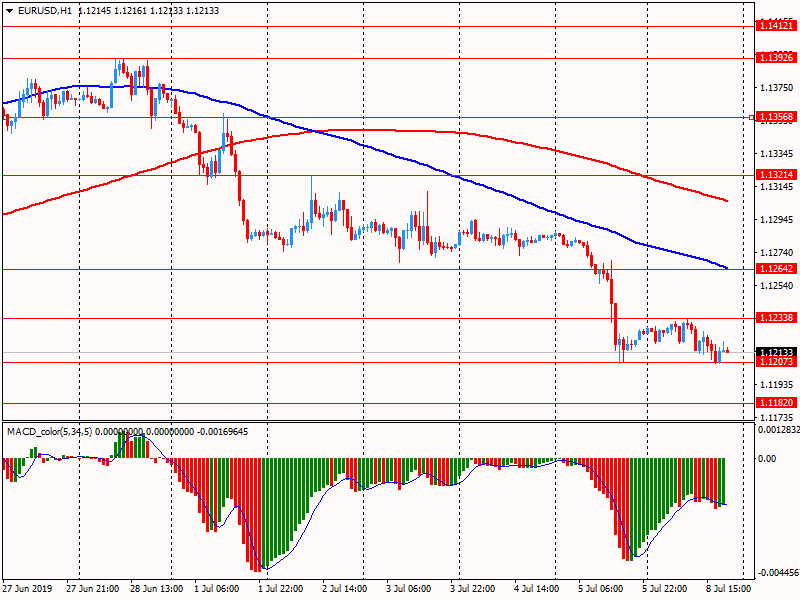800x600 pixels.
Task: Open the chart menu triangle beside EURUSD,H1
Action: [10, 11]
